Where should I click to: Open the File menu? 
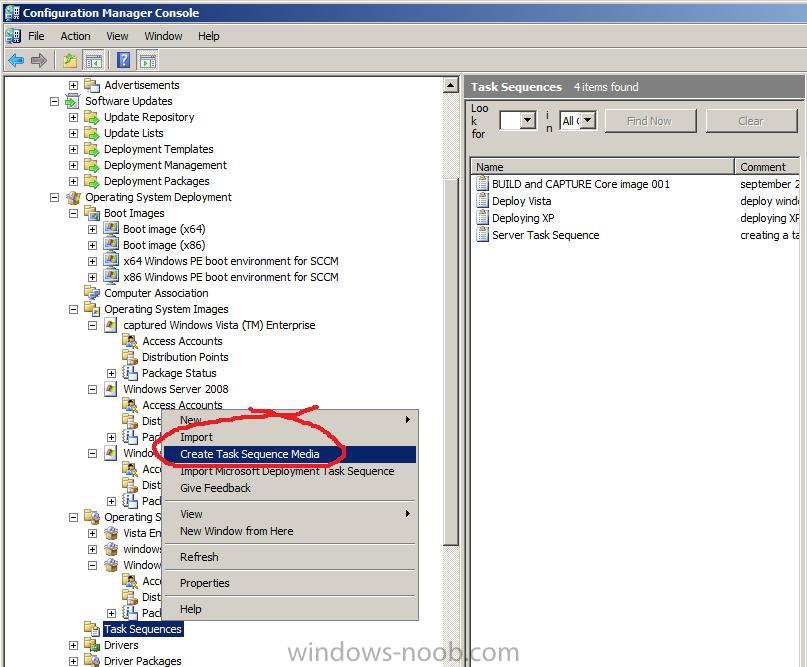[36, 36]
